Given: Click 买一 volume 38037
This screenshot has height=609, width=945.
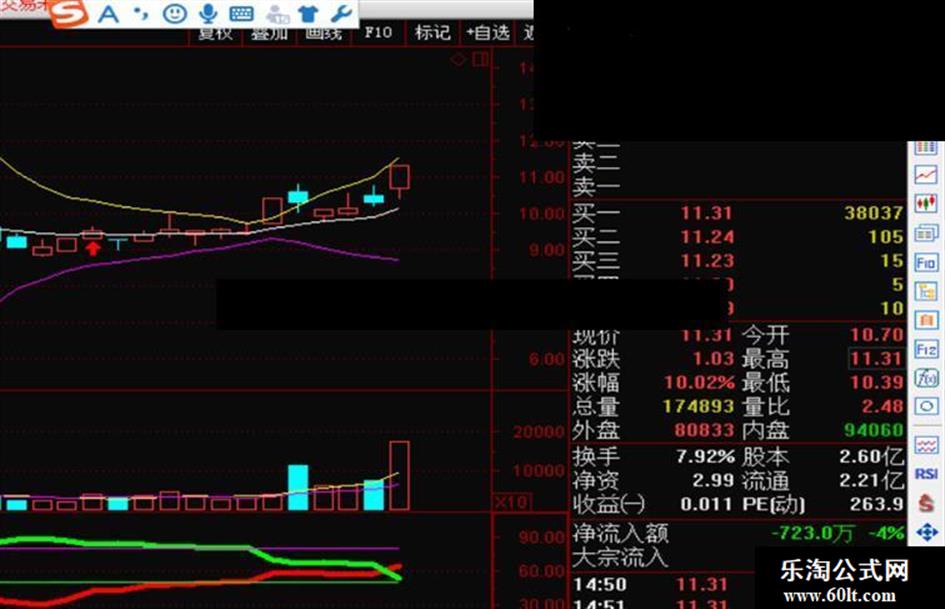Looking at the screenshot, I should 873,213.
